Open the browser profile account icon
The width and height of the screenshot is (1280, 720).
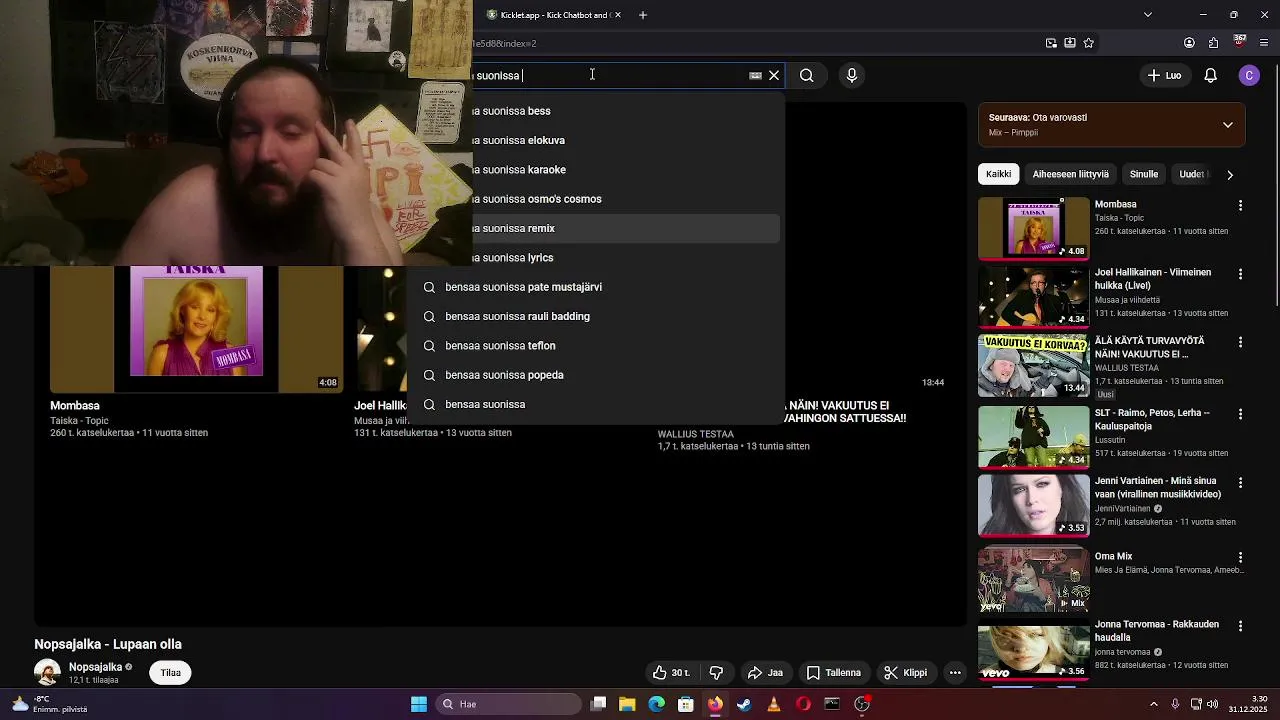point(1189,43)
